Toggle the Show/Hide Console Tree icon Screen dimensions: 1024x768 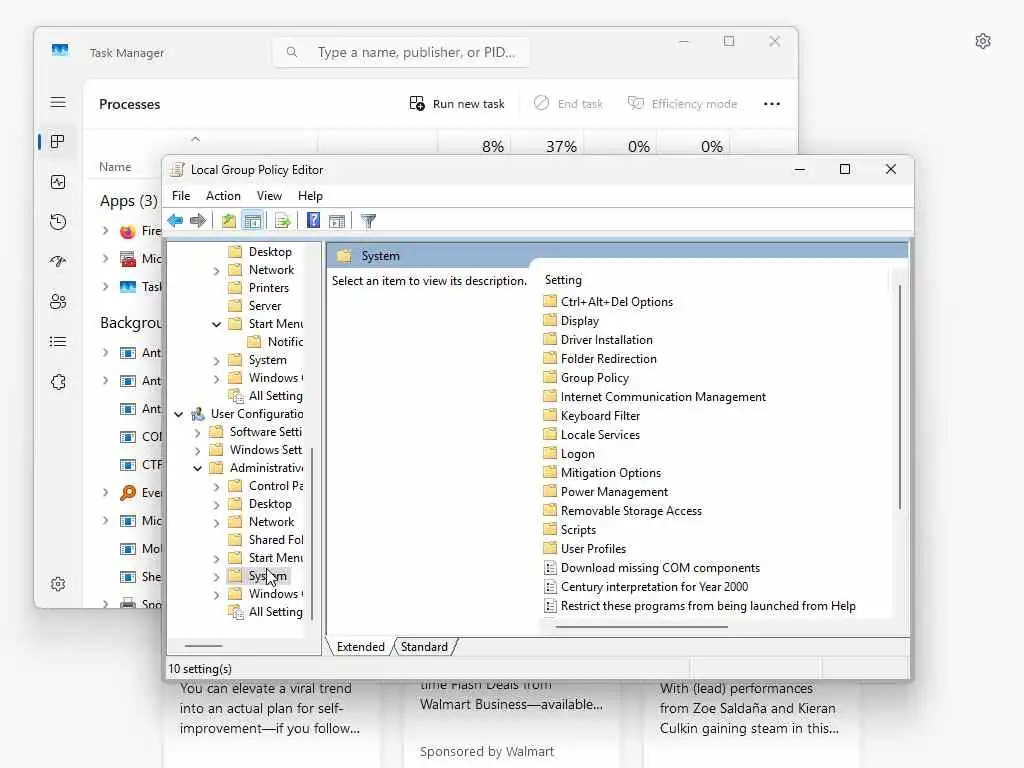click(252, 221)
